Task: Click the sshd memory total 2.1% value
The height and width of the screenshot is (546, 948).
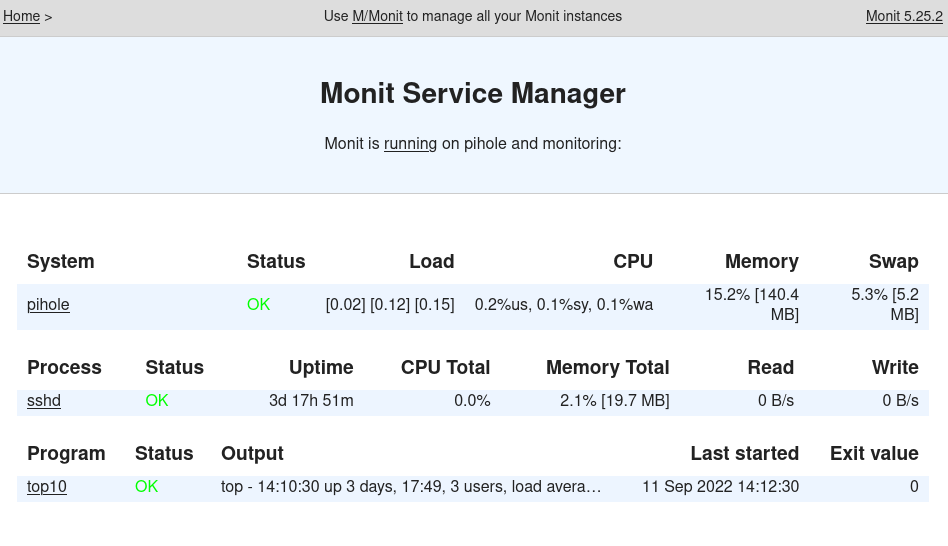Action: click(x=614, y=401)
